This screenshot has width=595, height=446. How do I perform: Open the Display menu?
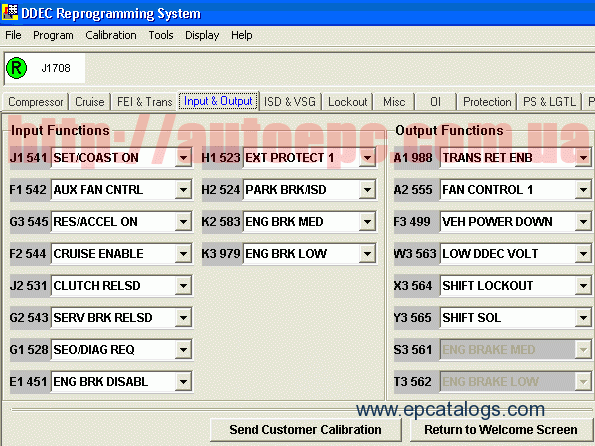[202, 35]
